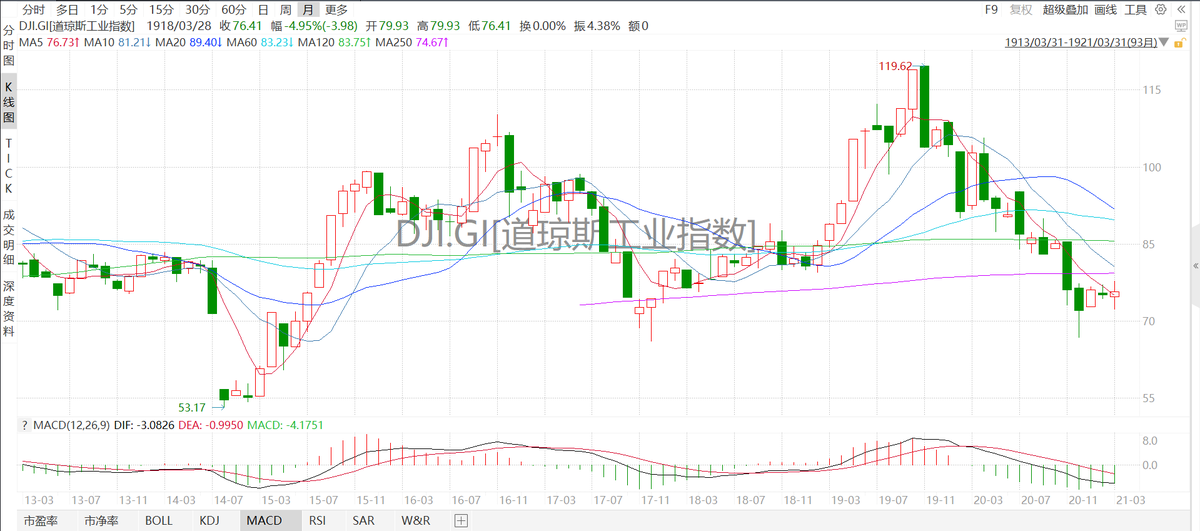The height and width of the screenshot is (531, 1200).
Task: Add indicator with plus icon
Action: pyautogui.click(x=461, y=520)
